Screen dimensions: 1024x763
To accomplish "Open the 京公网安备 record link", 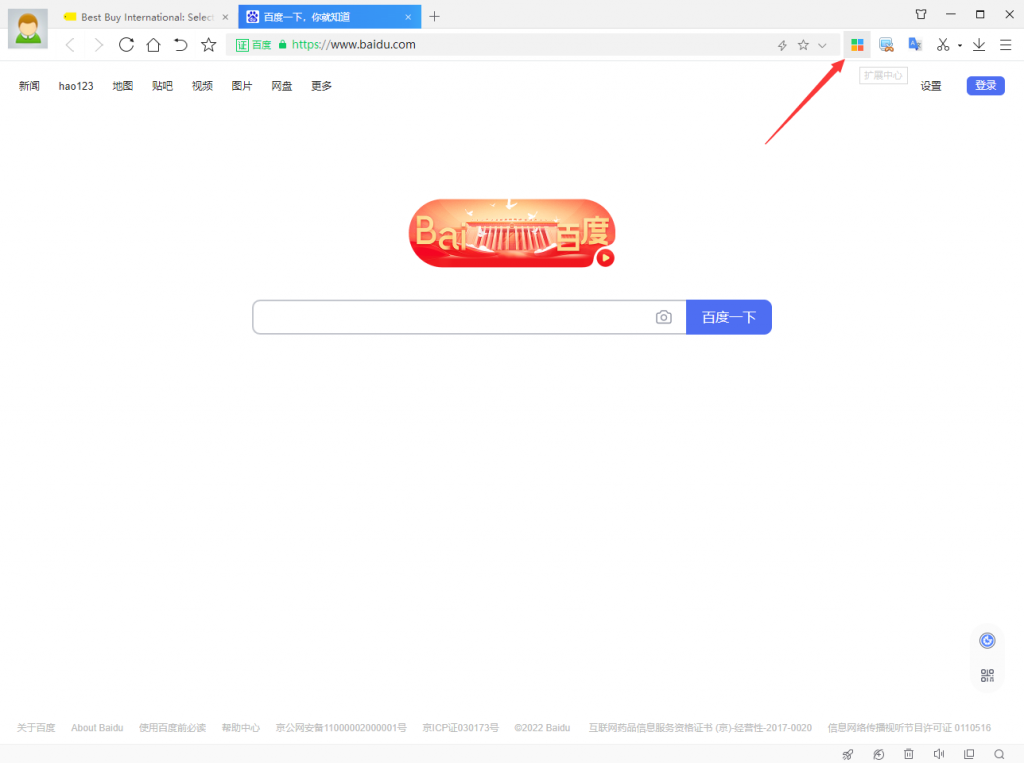I will point(341,728).
